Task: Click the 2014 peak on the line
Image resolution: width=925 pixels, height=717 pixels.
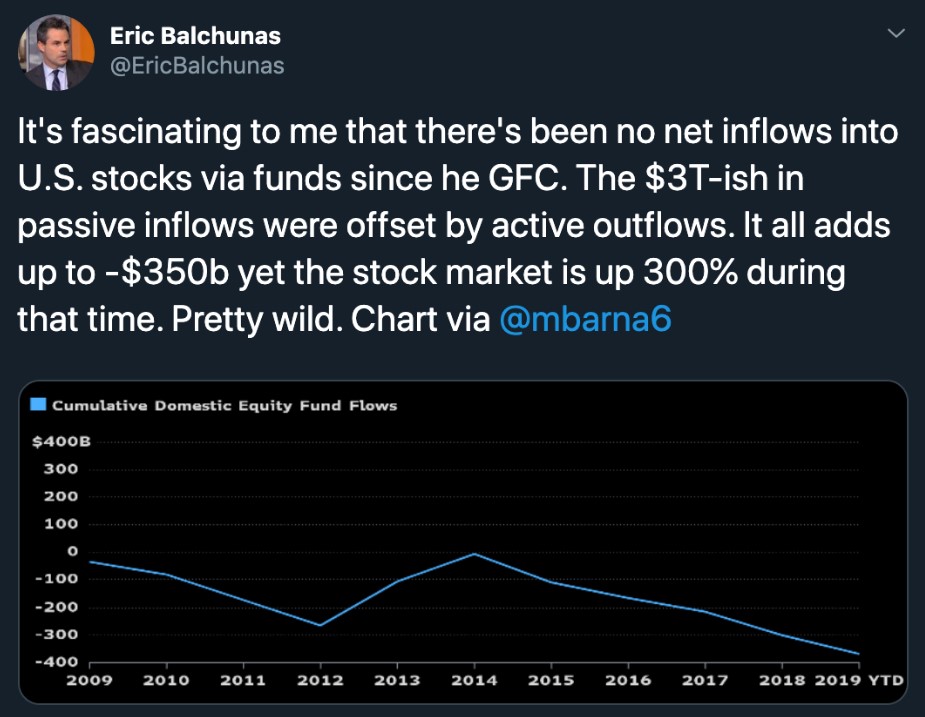Action: 474,554
